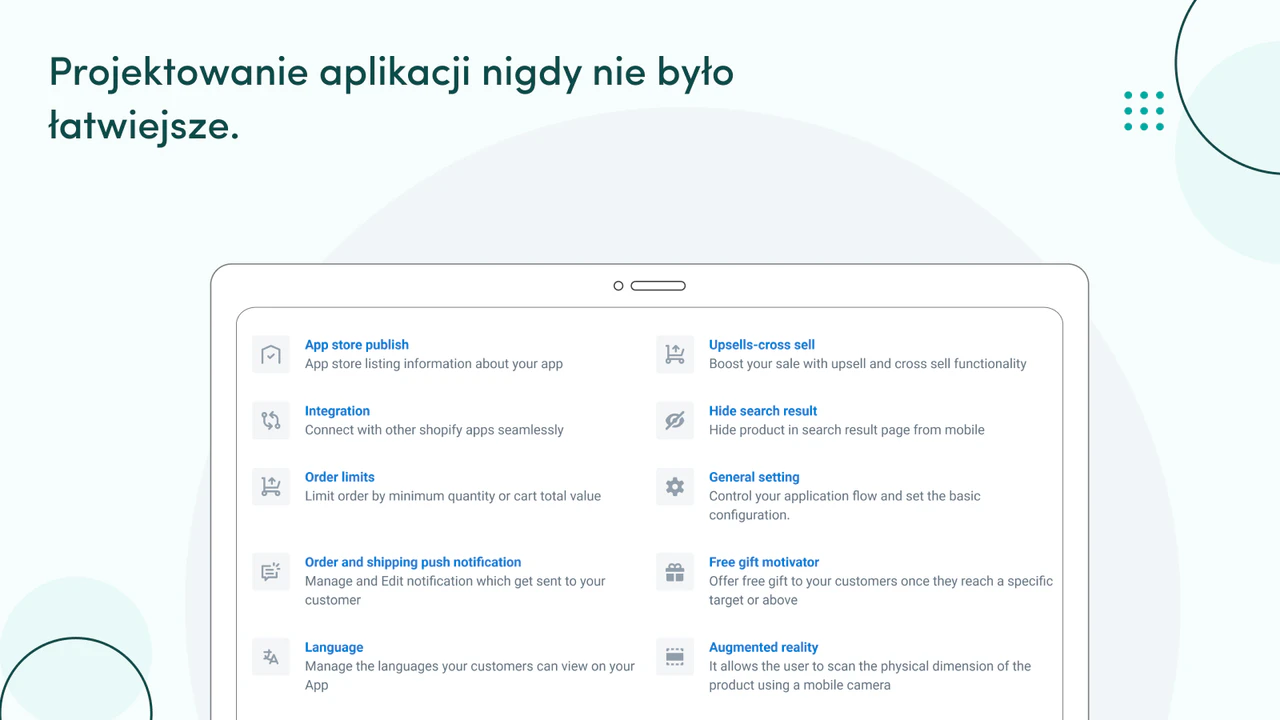Open the App store publish link
1280x720 pixels.
point(357,345)
